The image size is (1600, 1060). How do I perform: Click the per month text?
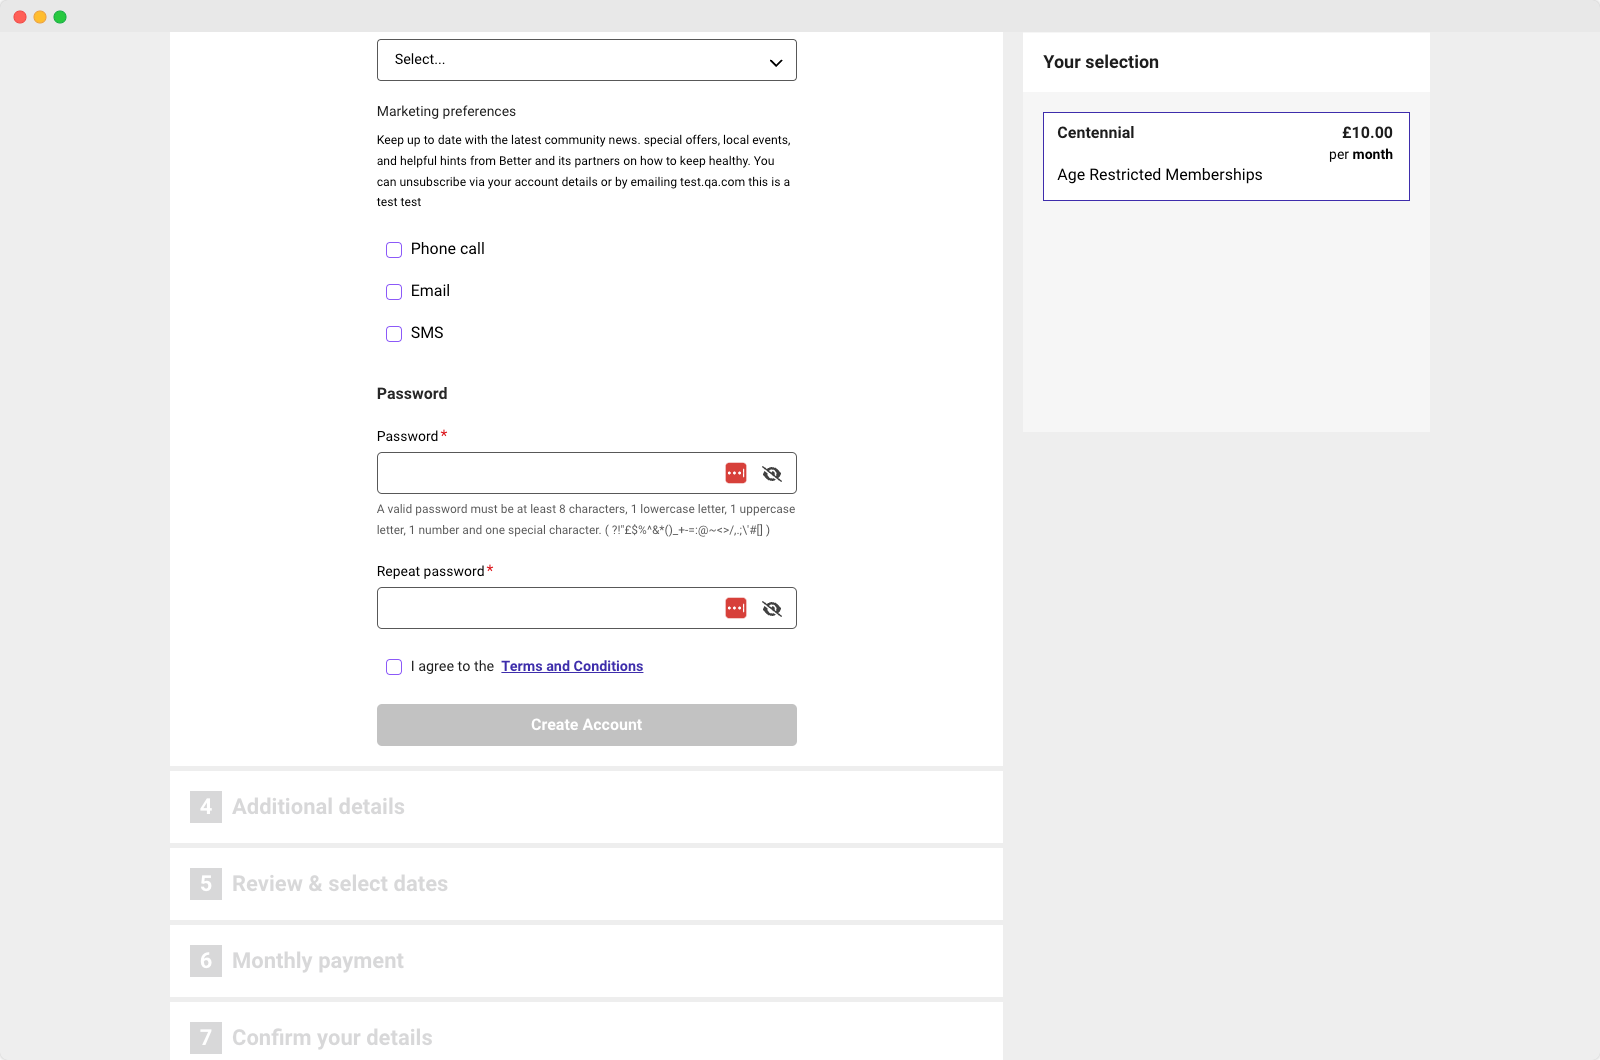(1361, 154)
